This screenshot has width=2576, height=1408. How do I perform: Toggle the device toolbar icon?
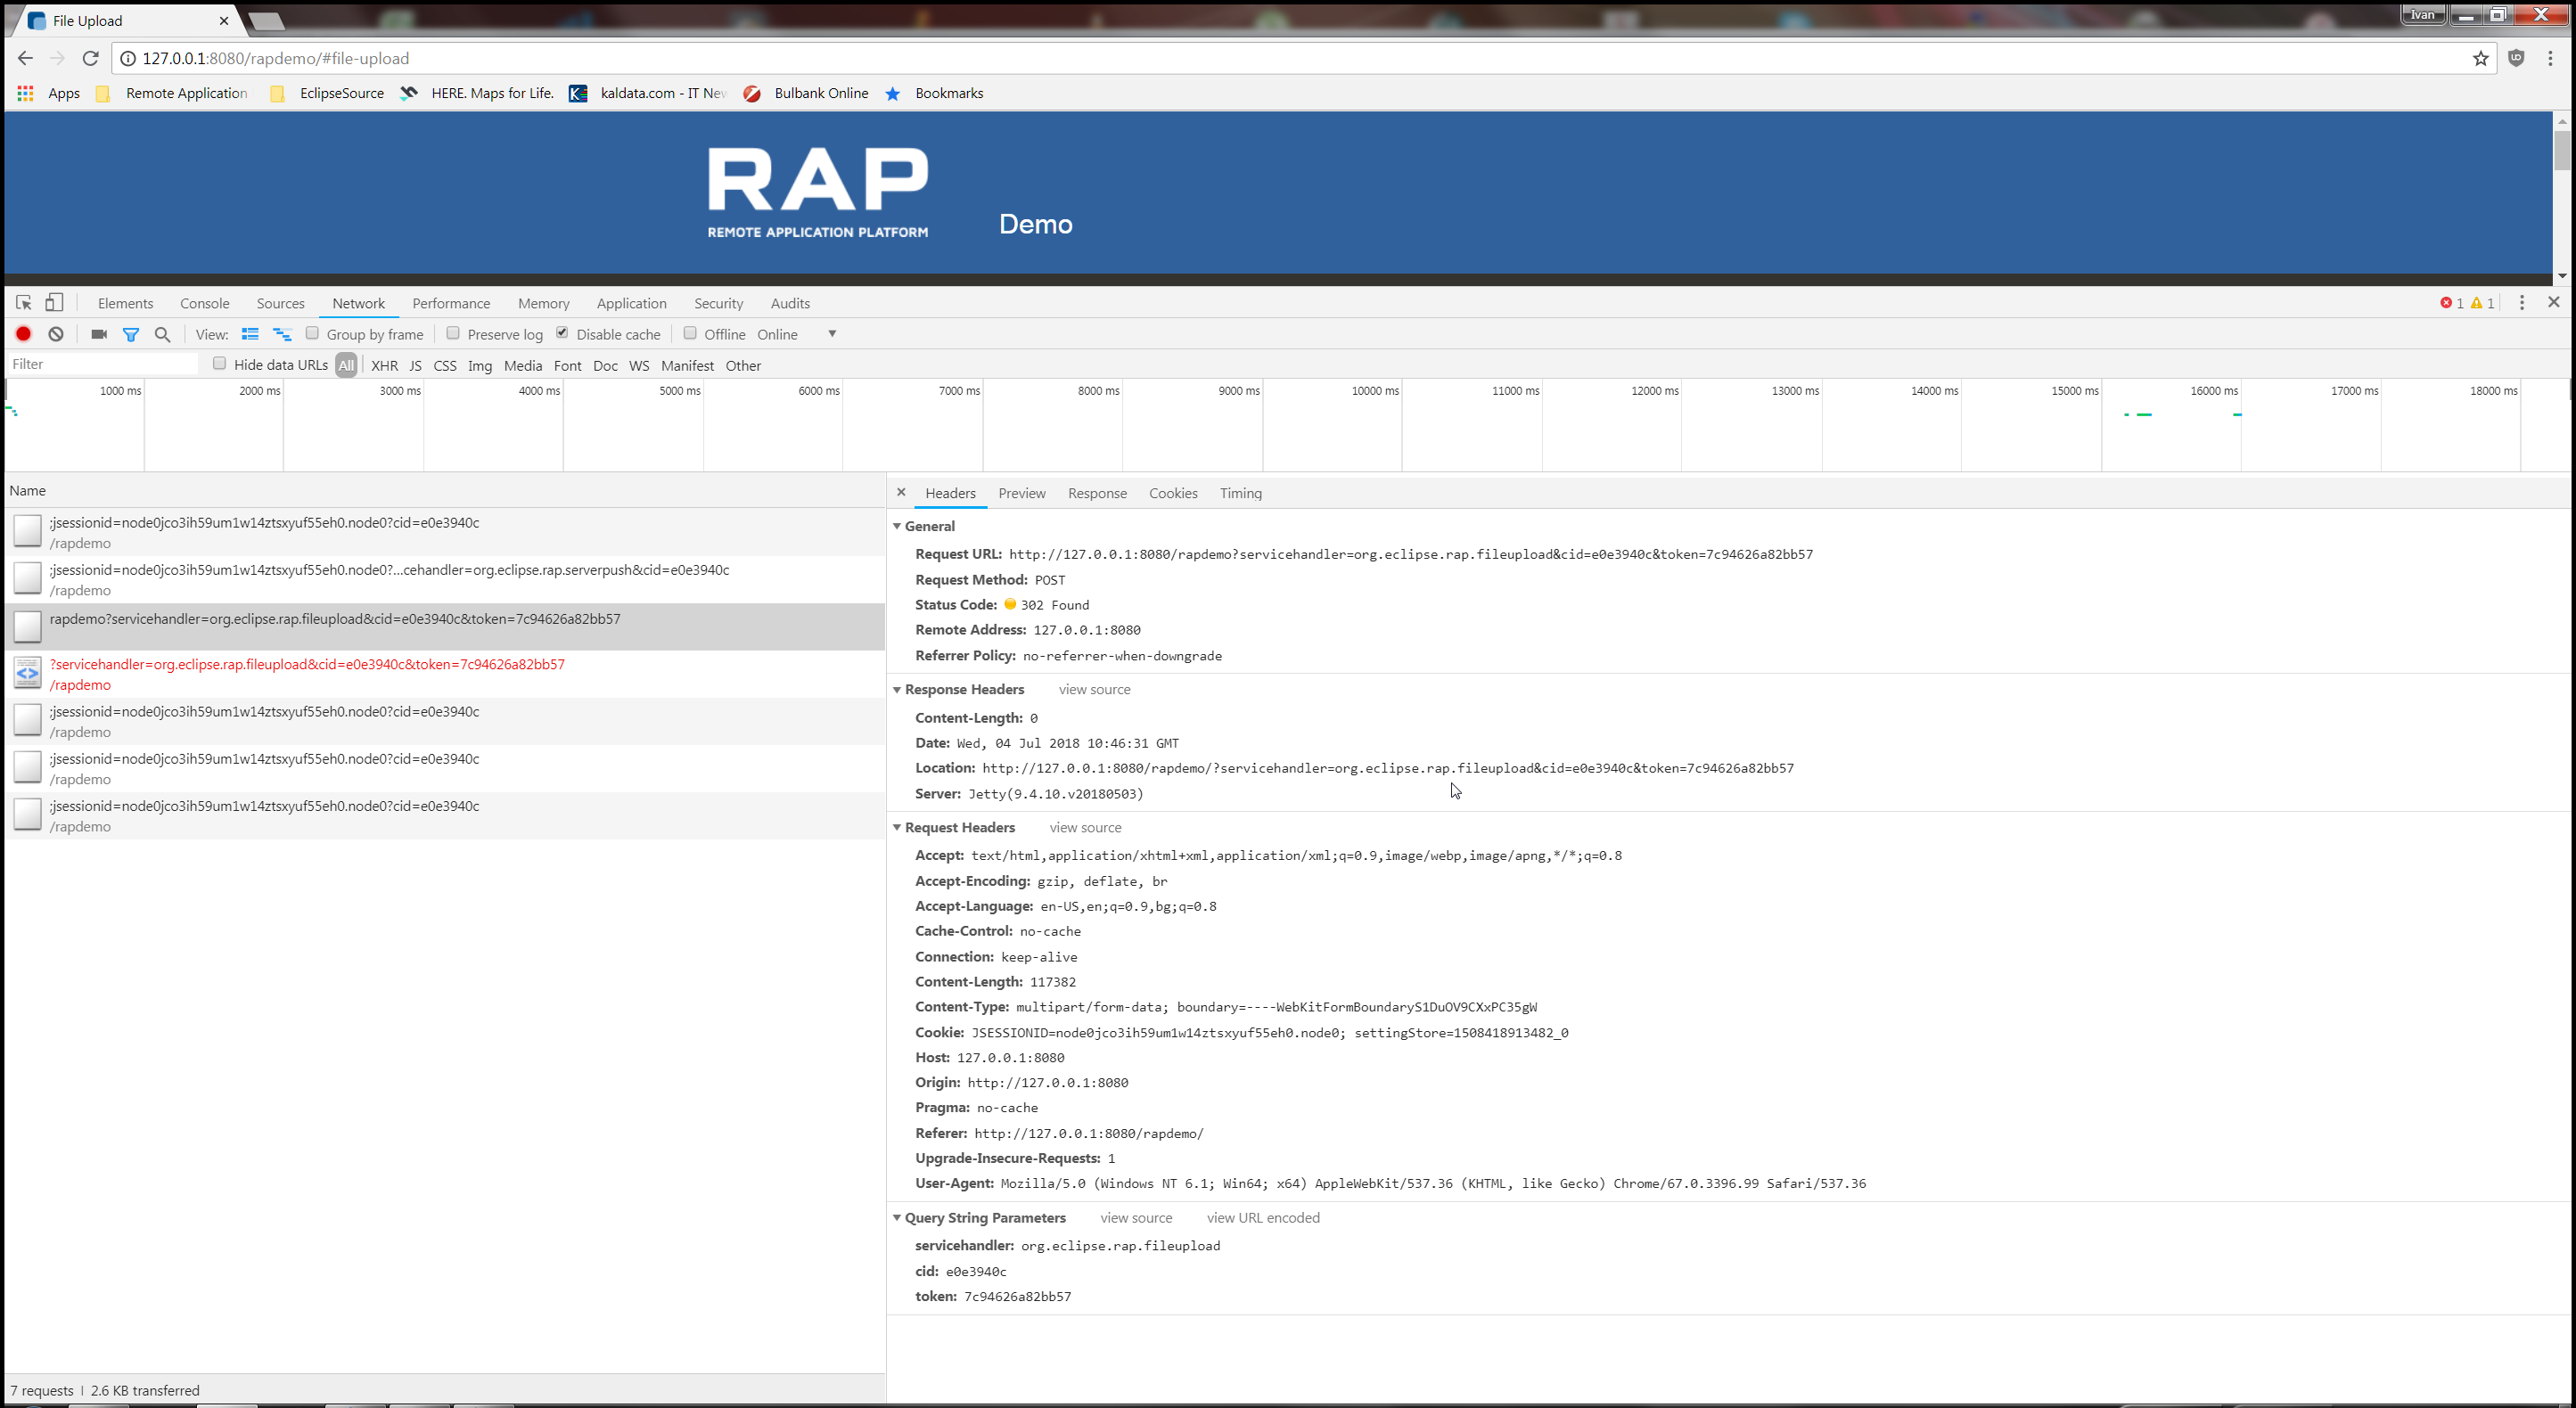(55, 302)
